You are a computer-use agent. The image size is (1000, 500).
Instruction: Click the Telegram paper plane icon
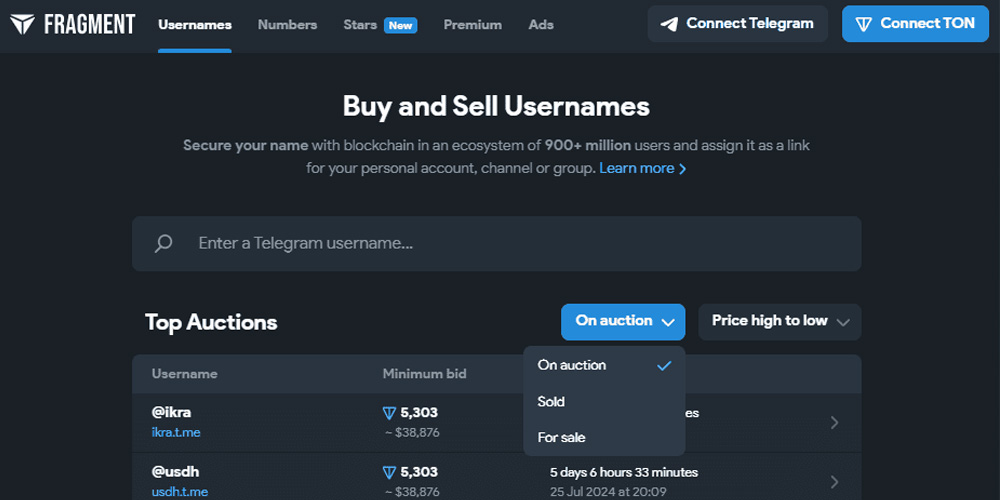[x=669, y=24]
